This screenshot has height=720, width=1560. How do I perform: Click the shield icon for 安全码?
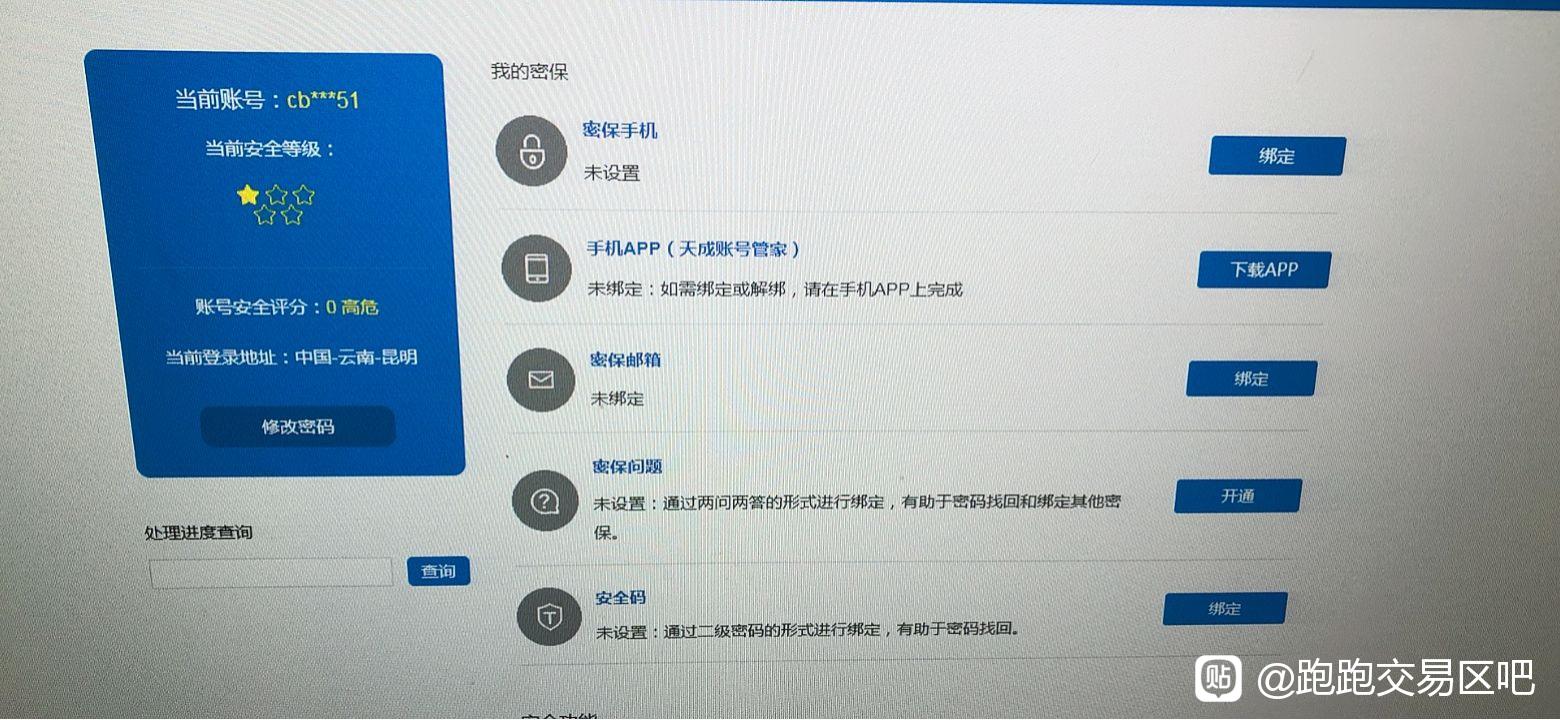coord(550,616)
